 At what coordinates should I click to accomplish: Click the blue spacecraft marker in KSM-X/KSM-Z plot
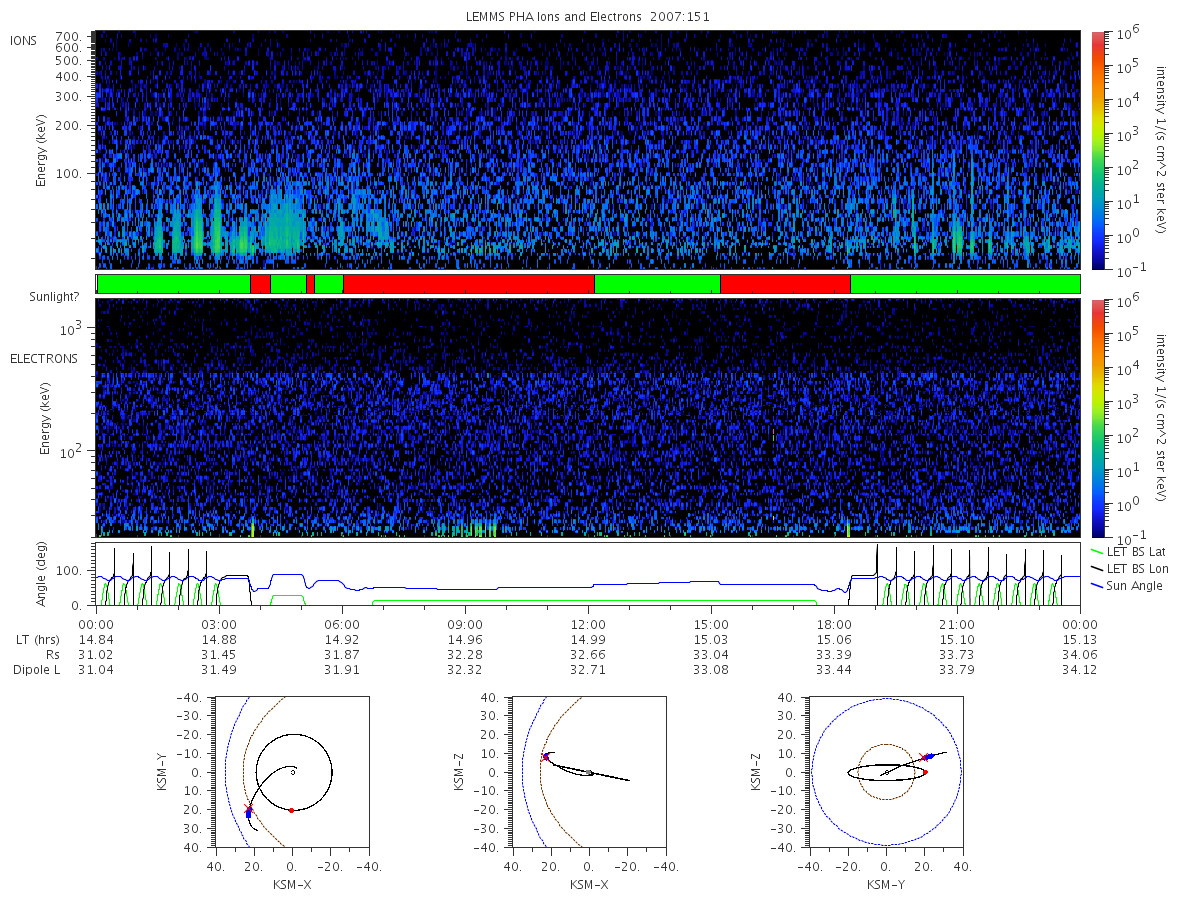548,756
